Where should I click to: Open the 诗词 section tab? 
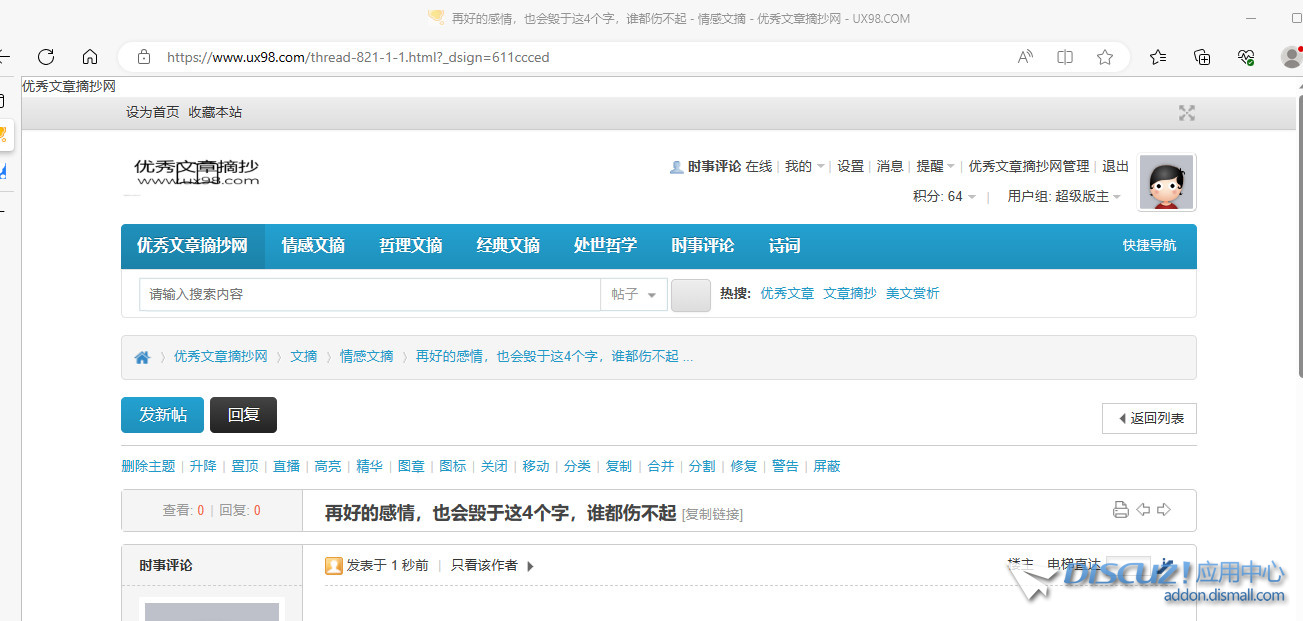coord(783,245)
